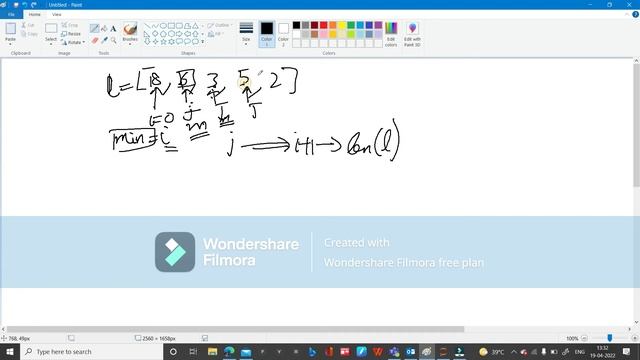Click zoom in plus button
Screen dimensions: 640x360
point(634,338)
